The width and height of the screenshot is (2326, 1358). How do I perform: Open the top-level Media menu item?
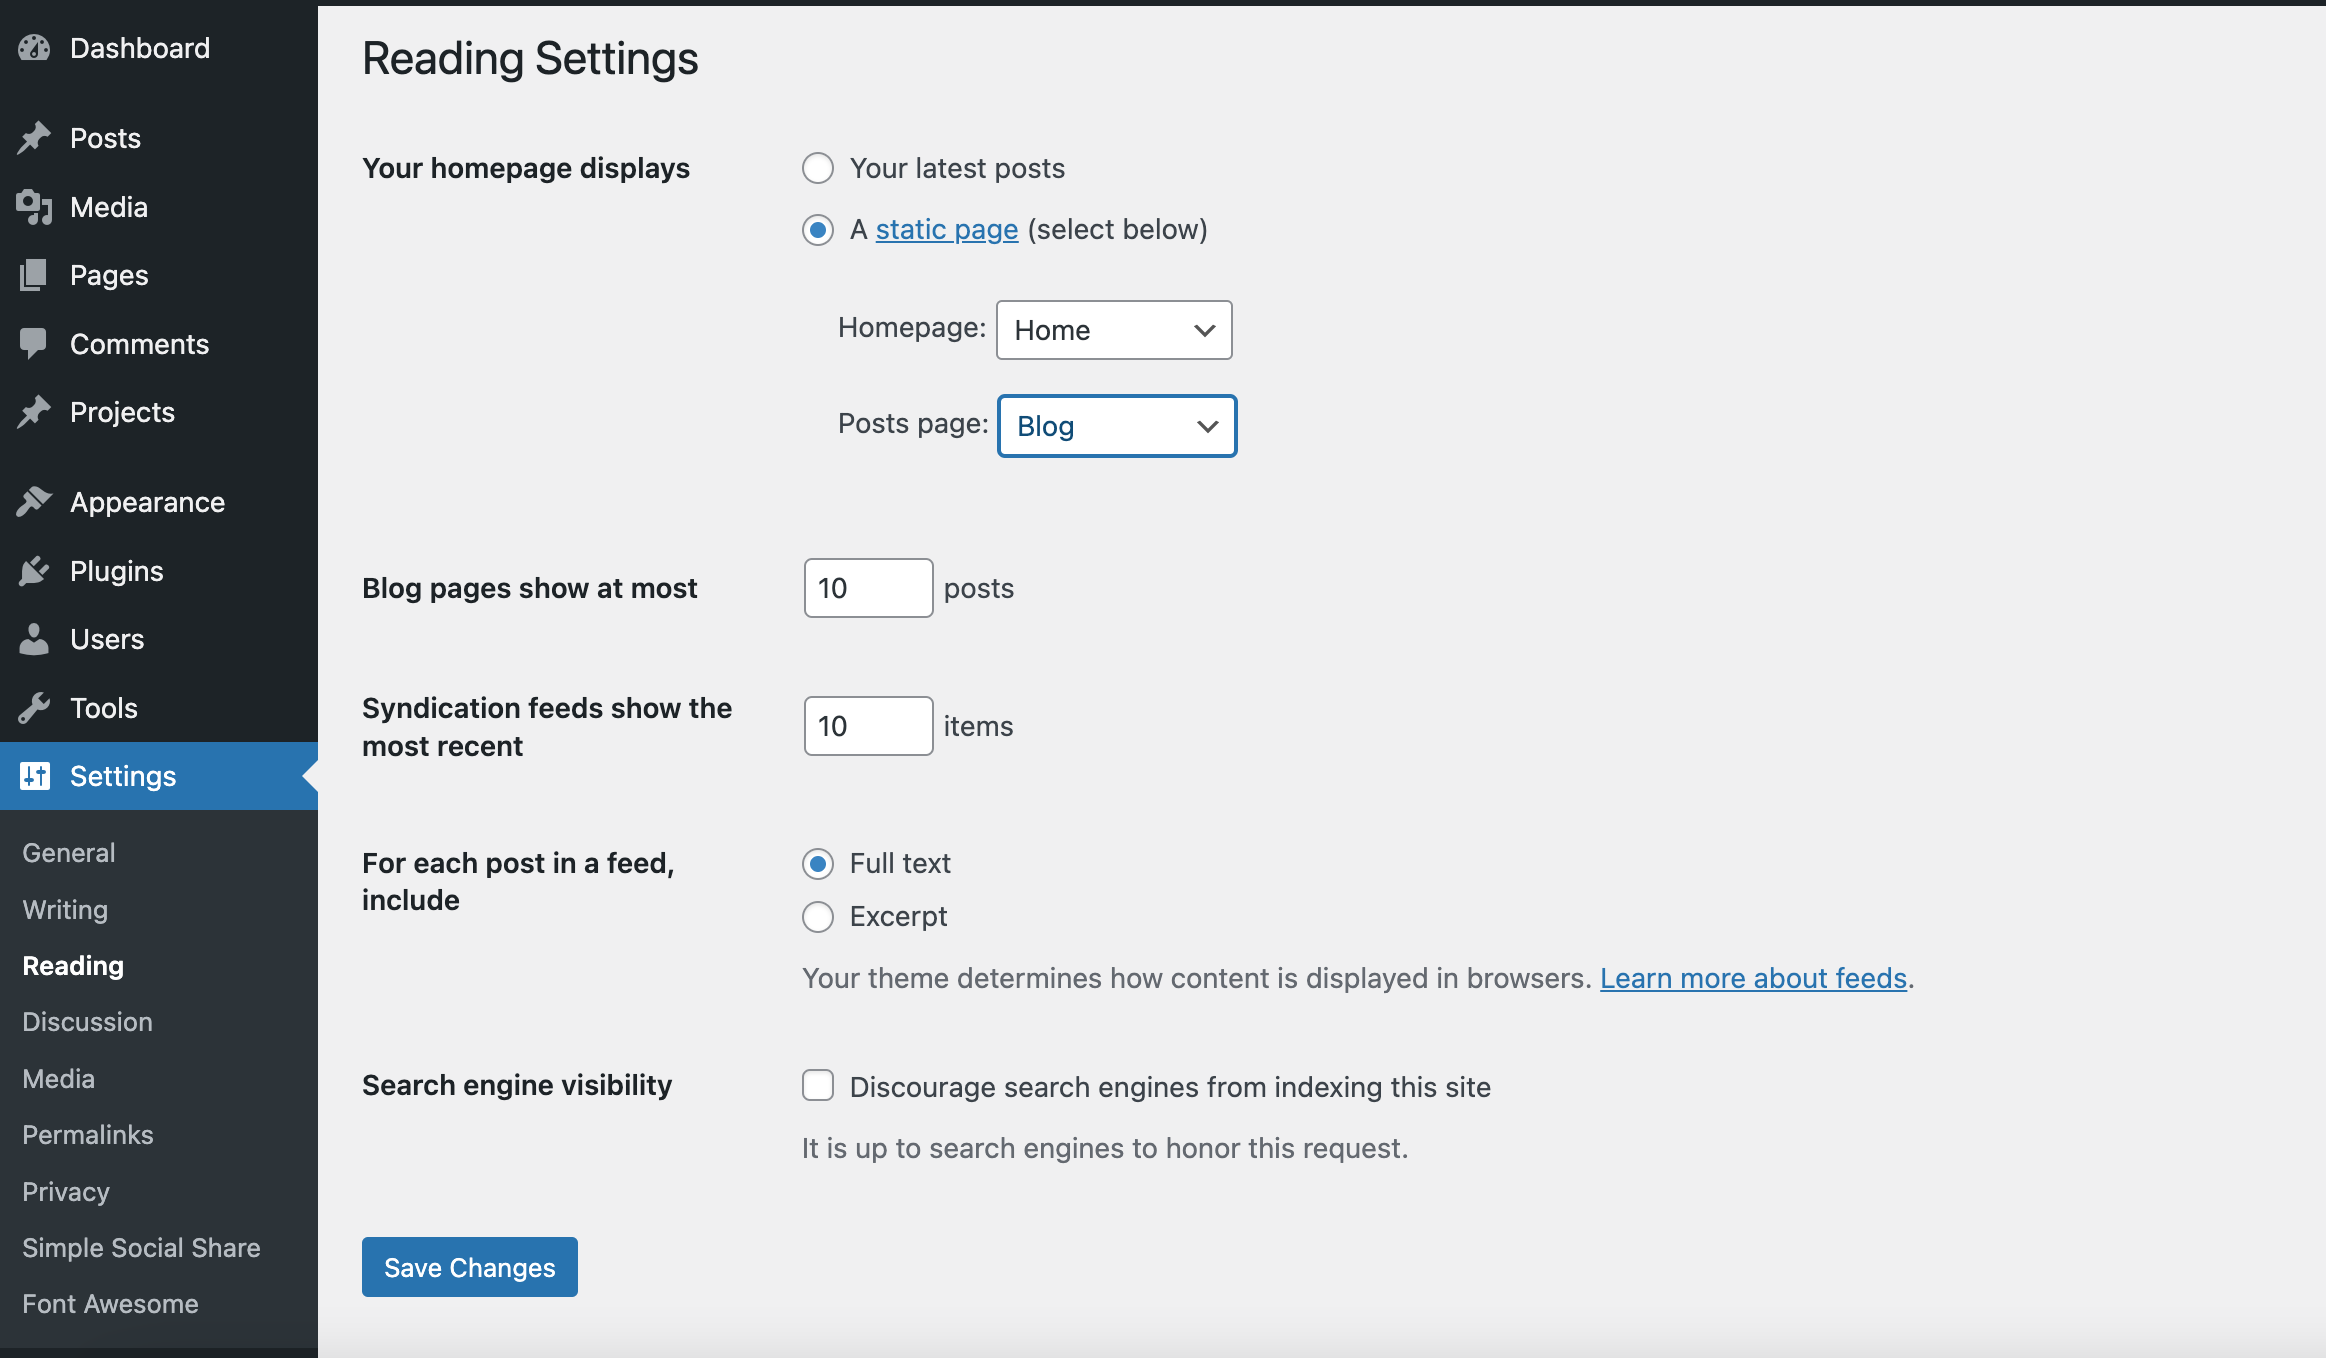[x=159, y=207]
